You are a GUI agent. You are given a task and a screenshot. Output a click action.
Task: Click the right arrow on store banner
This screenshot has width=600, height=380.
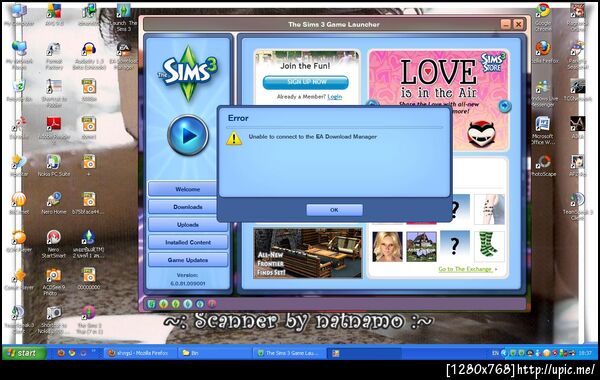click(504, 106)
